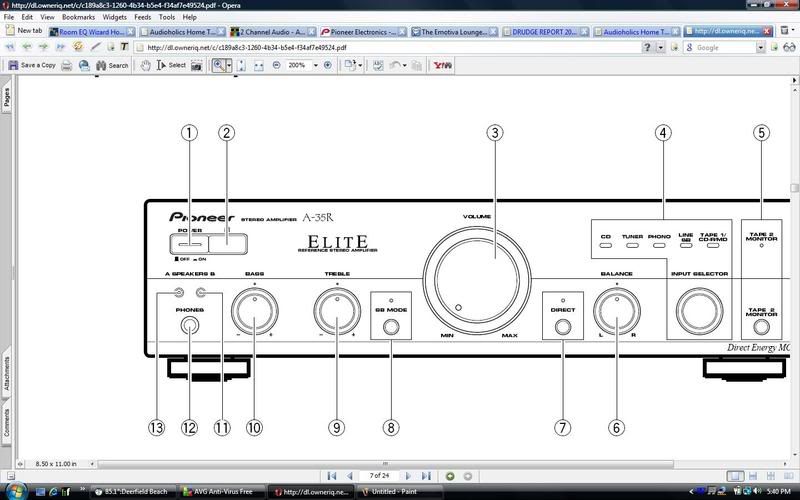This screenshot has height=500, width=800.
Task: Choose the Snapshot camera tool
Action: point(196,65)
